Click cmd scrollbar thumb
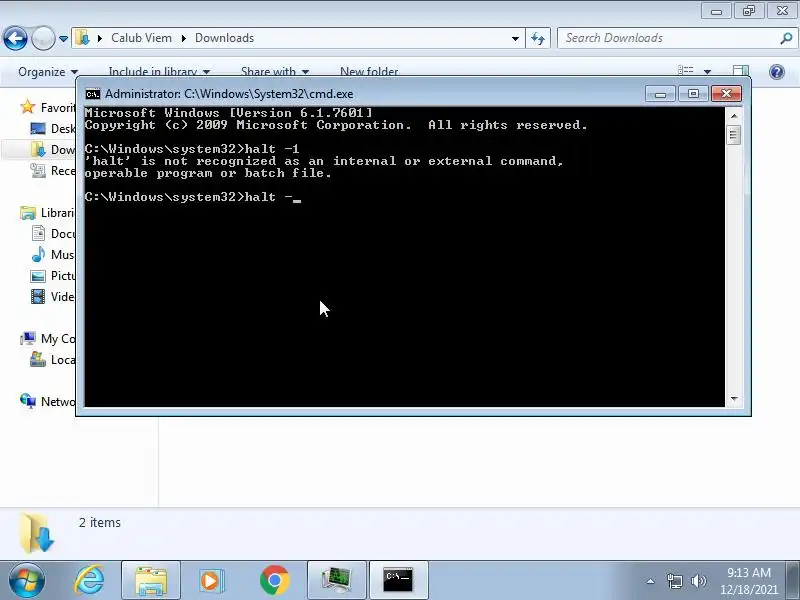This screenshot has height=600, width=800. [734, 135]
